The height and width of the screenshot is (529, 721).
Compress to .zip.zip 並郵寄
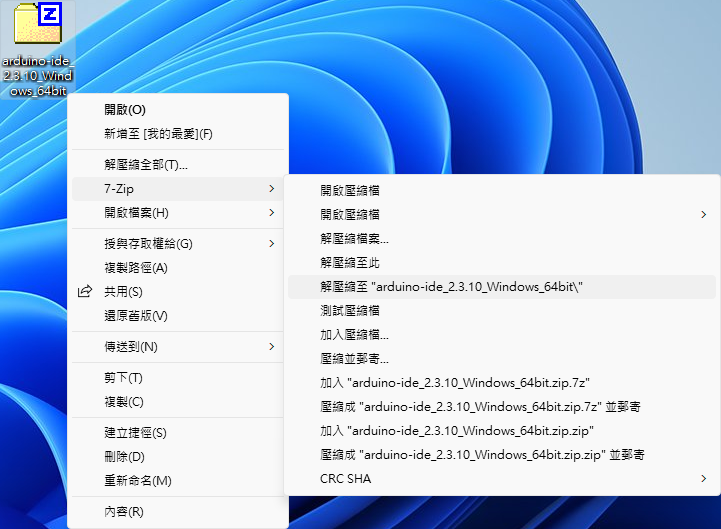(x=502, y=454)
